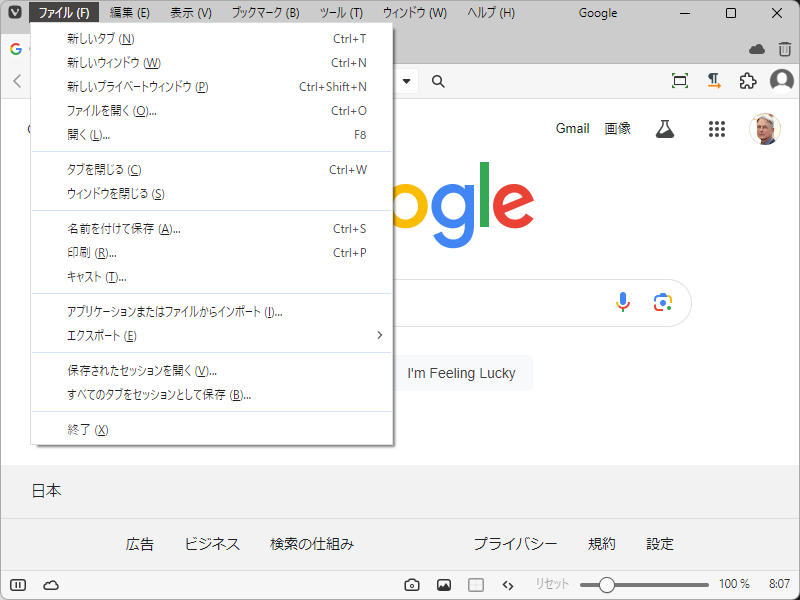Open the extensions puzzle piece icon
This screenshot has width=800, height=600.
pos(747,81)
